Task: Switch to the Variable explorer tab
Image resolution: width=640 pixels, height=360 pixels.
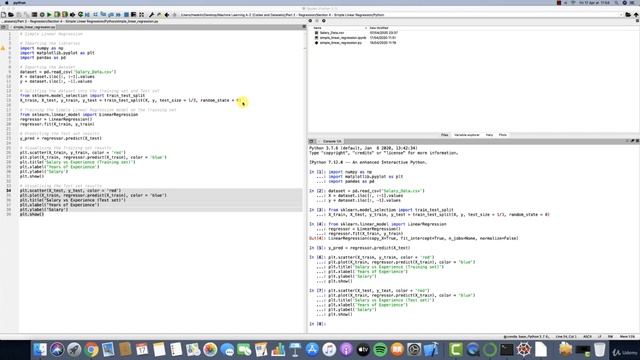Action: point(467,135)
